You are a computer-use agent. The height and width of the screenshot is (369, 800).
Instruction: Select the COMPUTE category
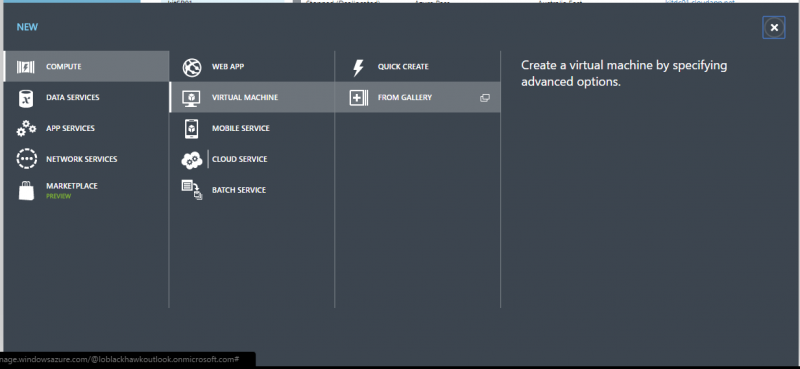(86, 66)
